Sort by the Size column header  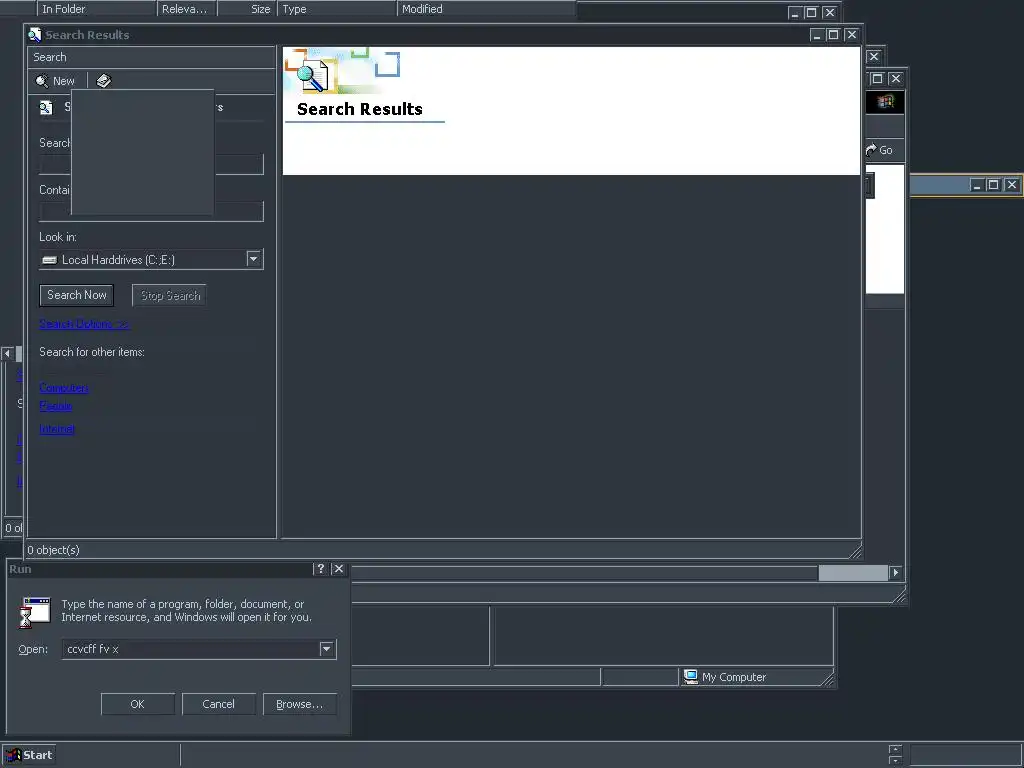click(248, 9)
